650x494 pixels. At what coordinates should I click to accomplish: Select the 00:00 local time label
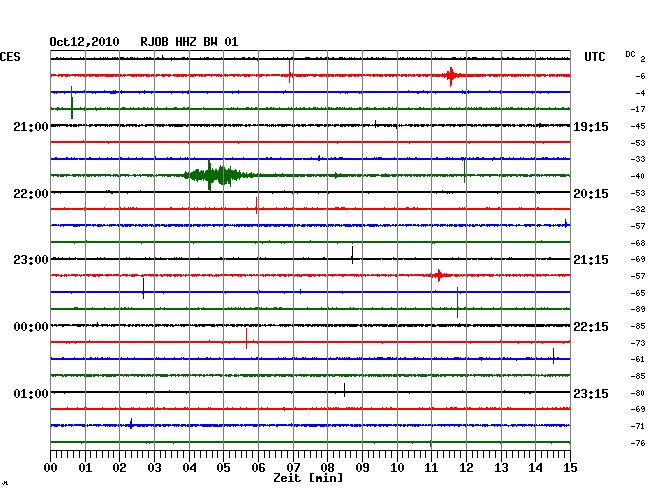click(31, 327)
